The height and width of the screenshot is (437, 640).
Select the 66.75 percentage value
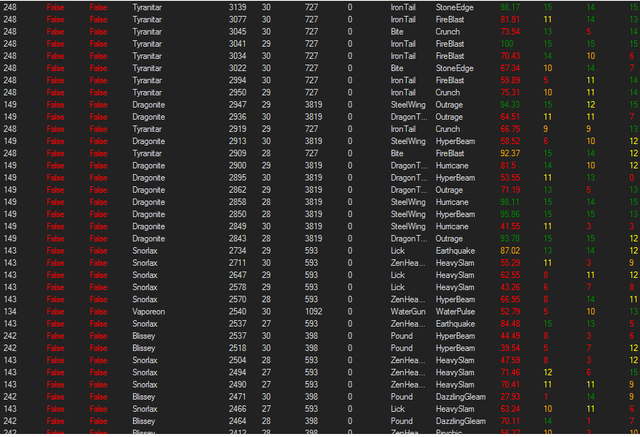(510, 129)
